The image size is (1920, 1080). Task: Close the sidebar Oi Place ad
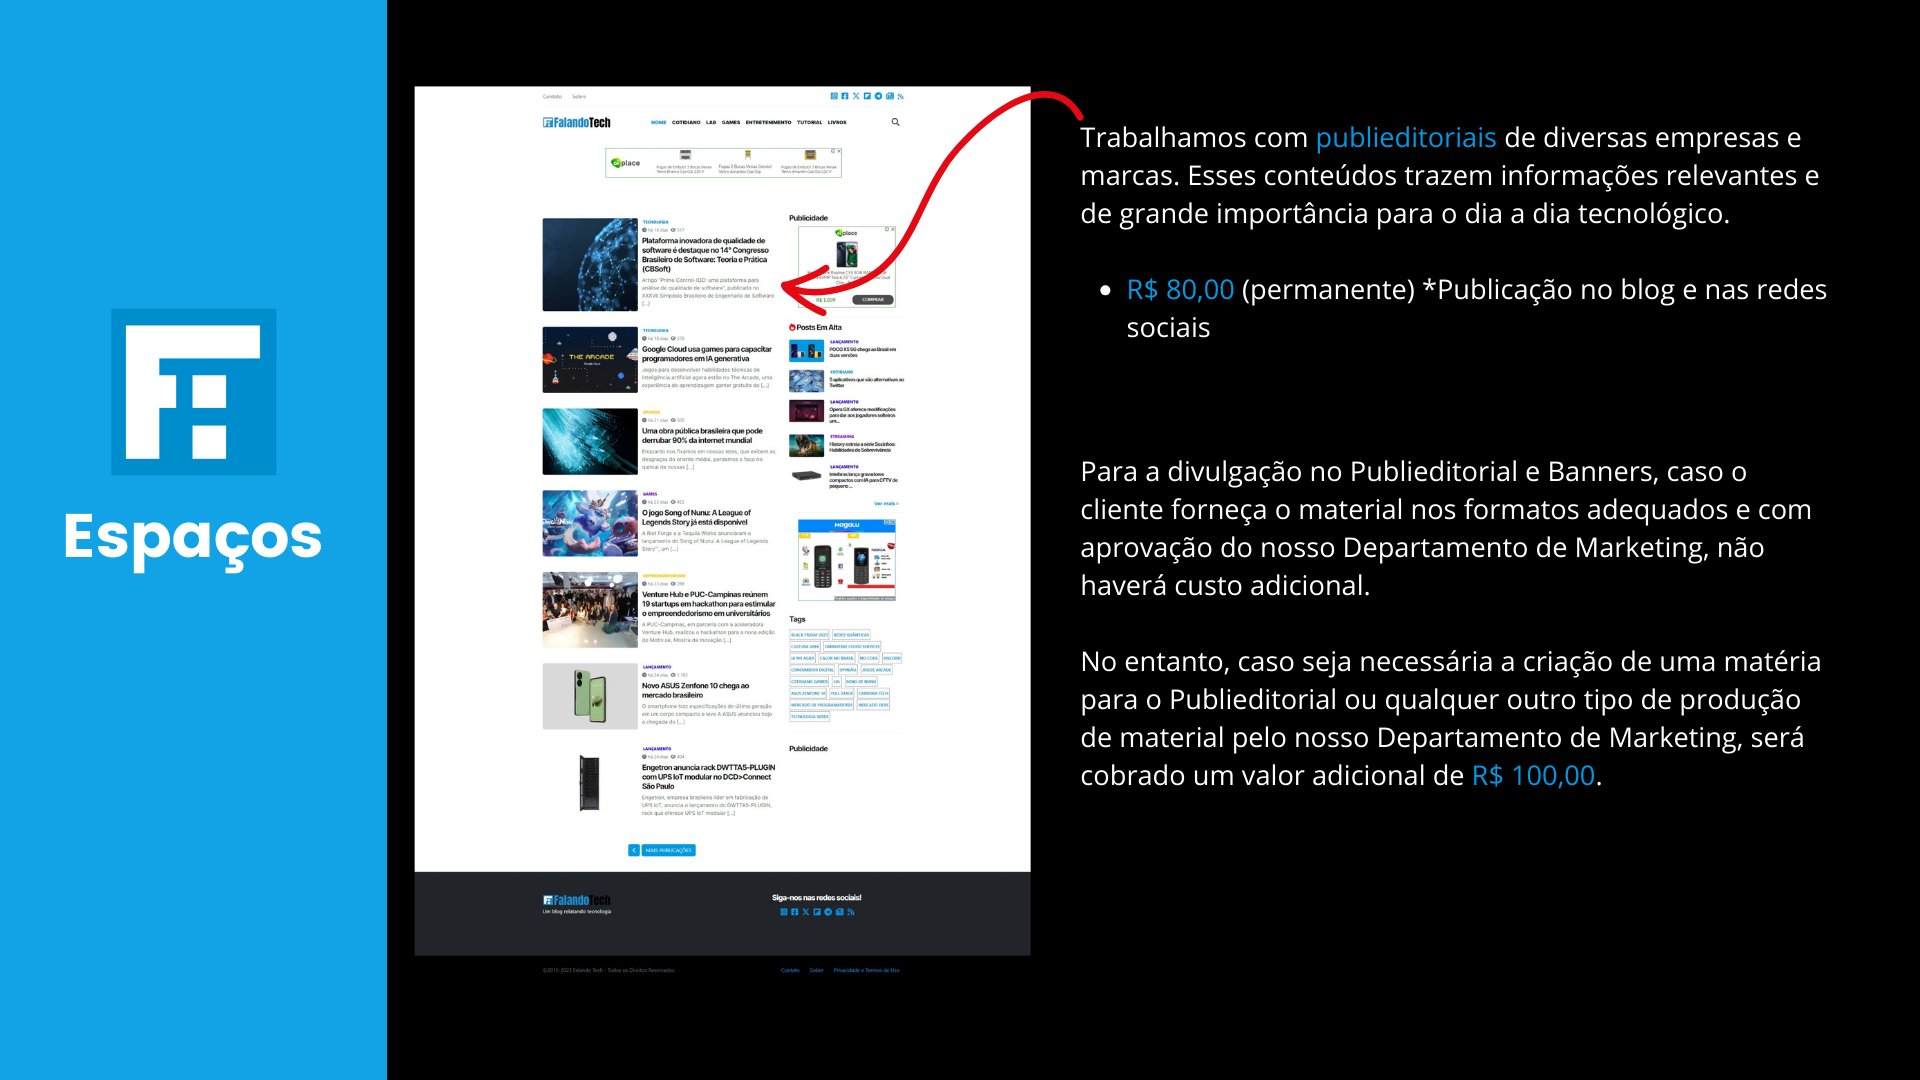[x=892, y=229]
